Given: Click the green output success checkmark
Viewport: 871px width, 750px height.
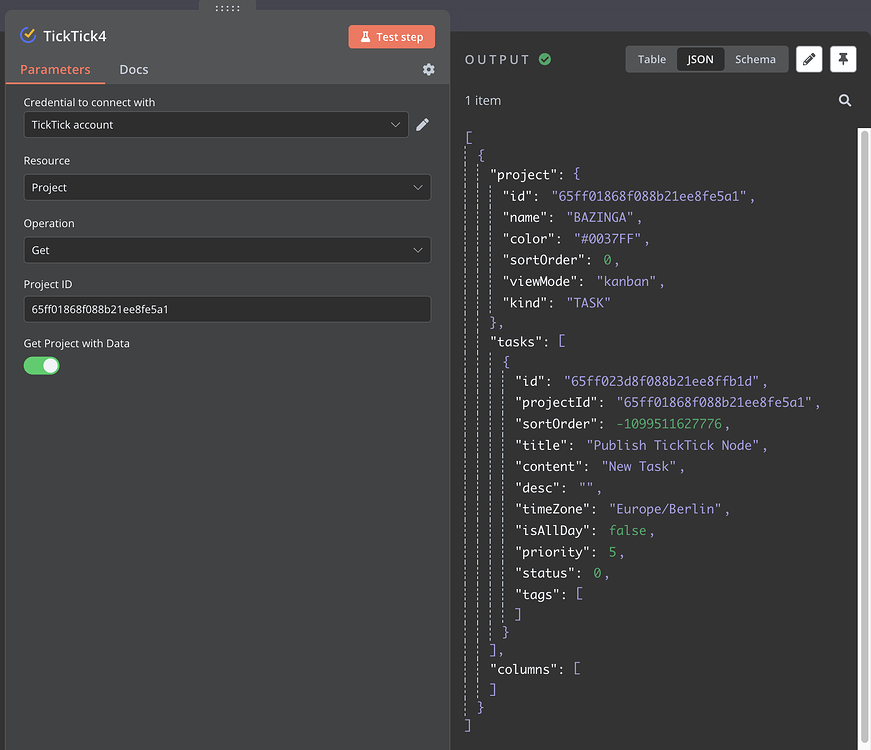Looking at the screenshot, I should point(545,60).
